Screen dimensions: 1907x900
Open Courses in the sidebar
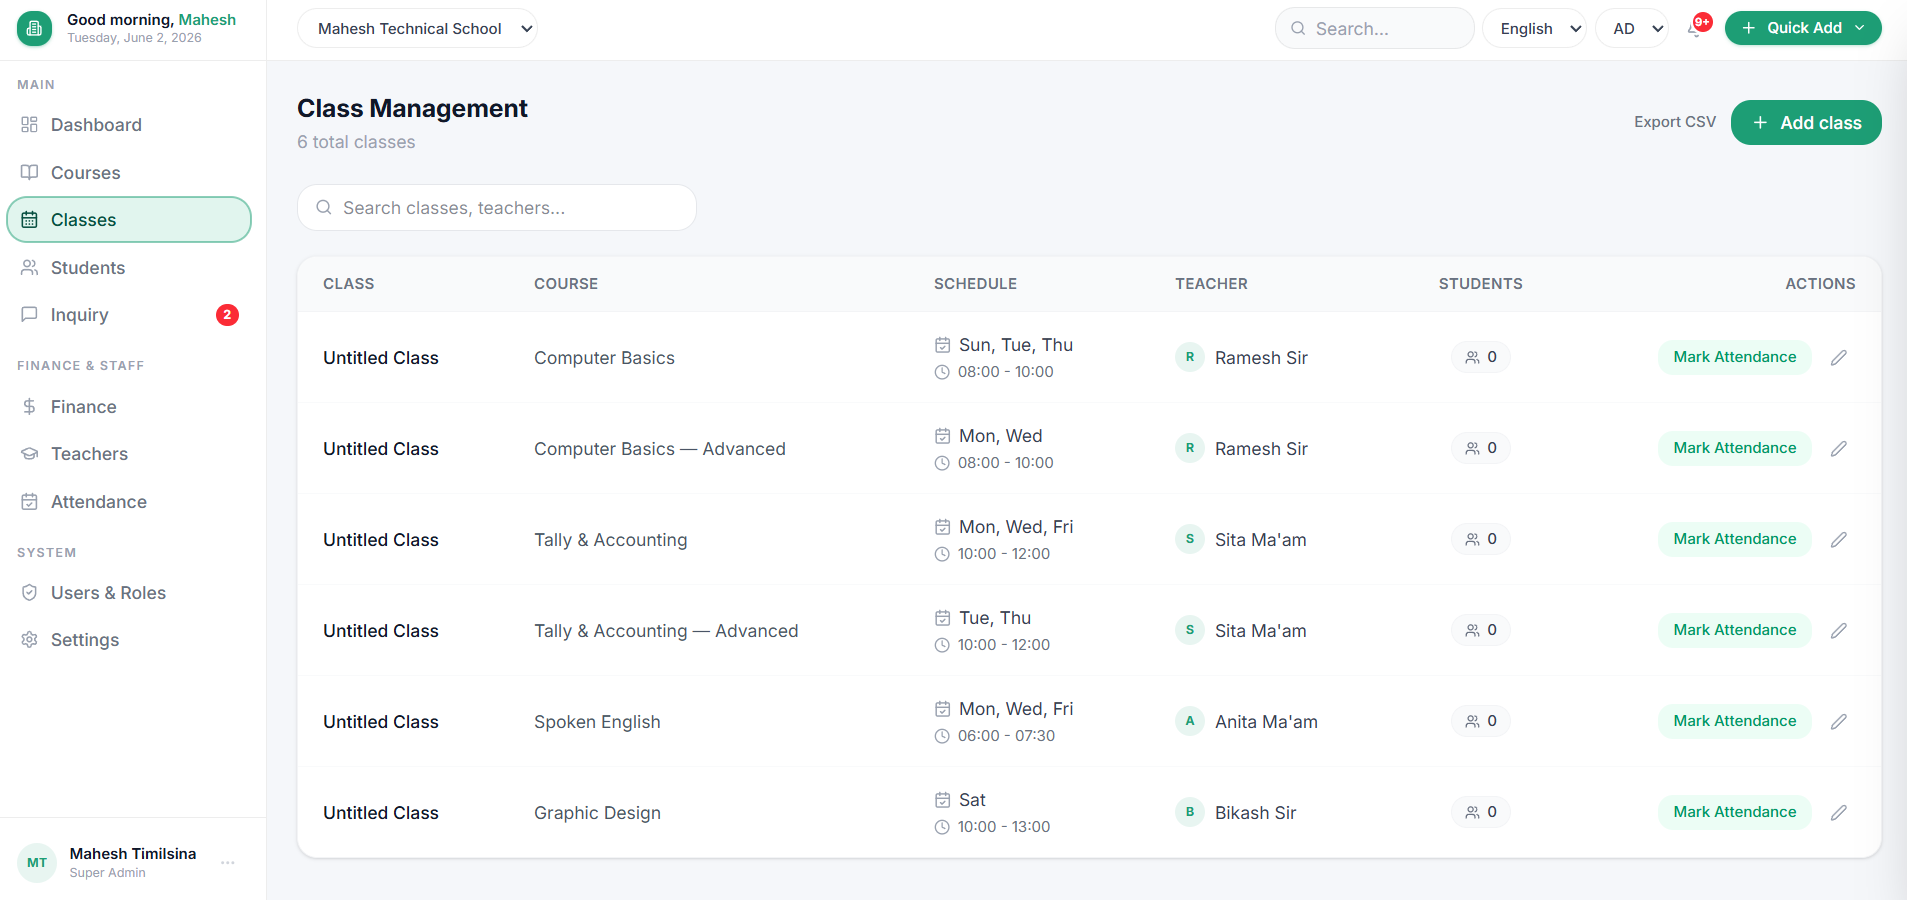coord(129,173)
